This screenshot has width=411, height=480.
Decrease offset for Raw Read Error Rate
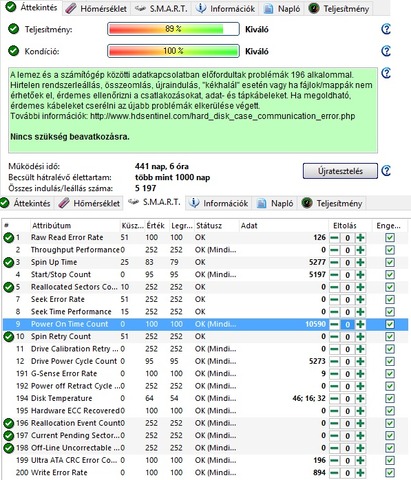(x=334, y=238)
